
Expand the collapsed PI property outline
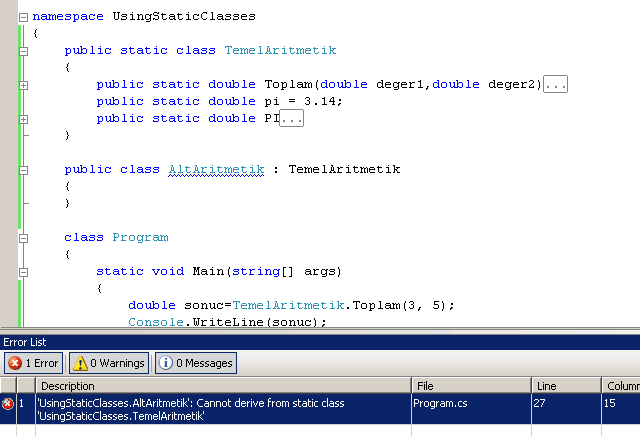24,119
